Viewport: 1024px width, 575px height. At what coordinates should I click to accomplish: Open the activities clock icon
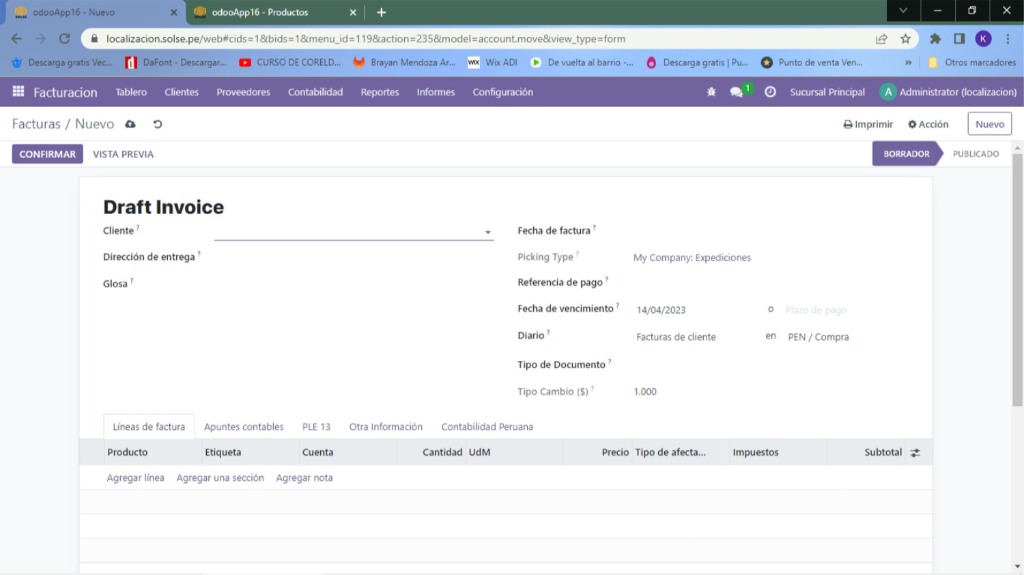(x=770, y=92)
